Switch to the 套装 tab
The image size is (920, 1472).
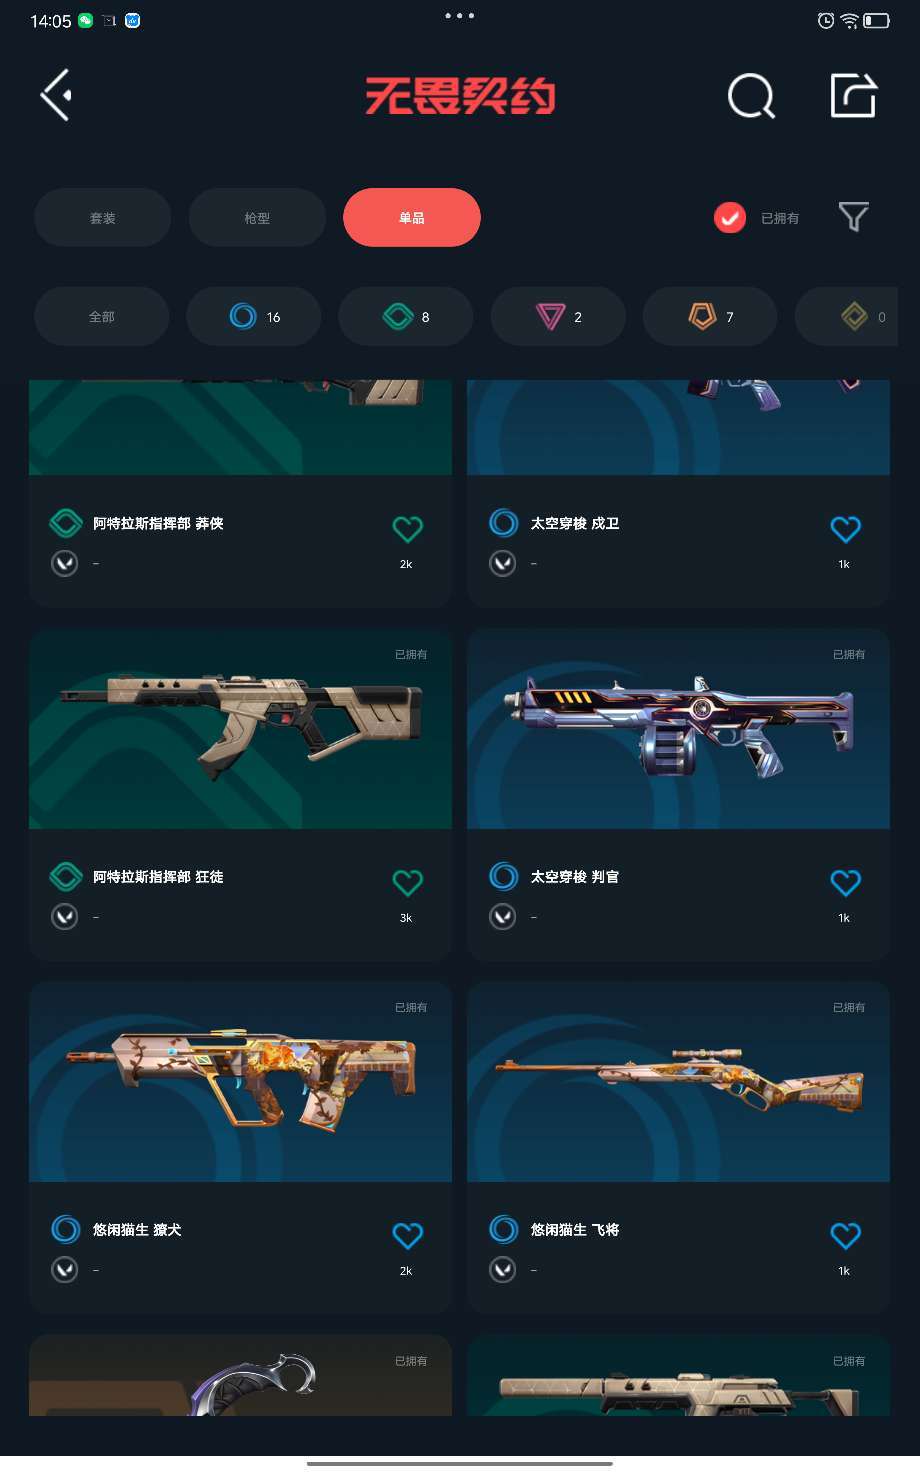click(102, 217)
